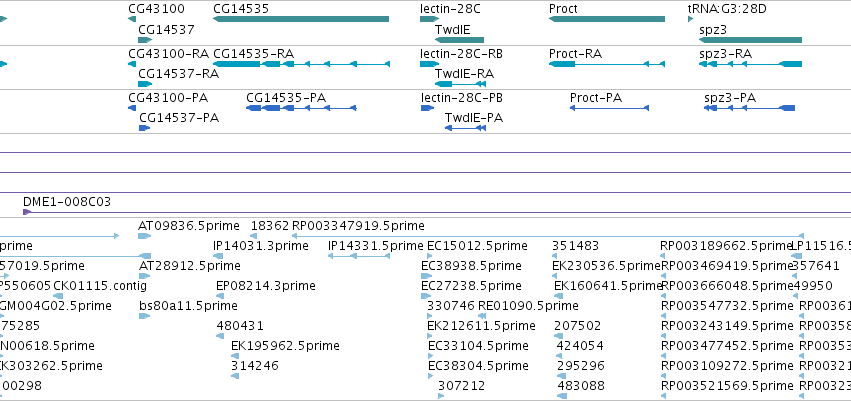The image size is (851, 401).
Task: Click the CG43100 gene arrow glyph
Action: [132, 20]
